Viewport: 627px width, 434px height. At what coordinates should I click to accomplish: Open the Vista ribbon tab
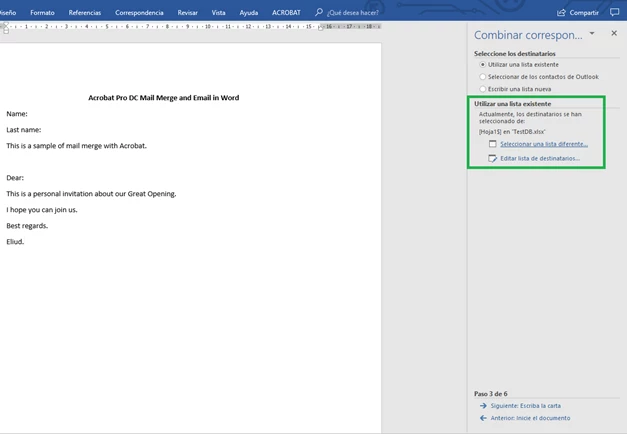point(218,13)
